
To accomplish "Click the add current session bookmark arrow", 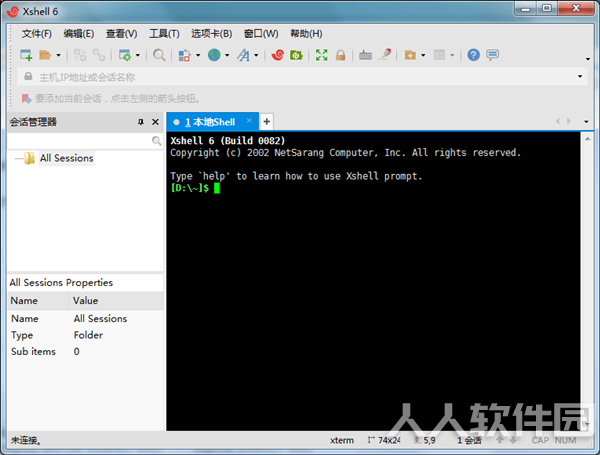I will pos(26,99).
